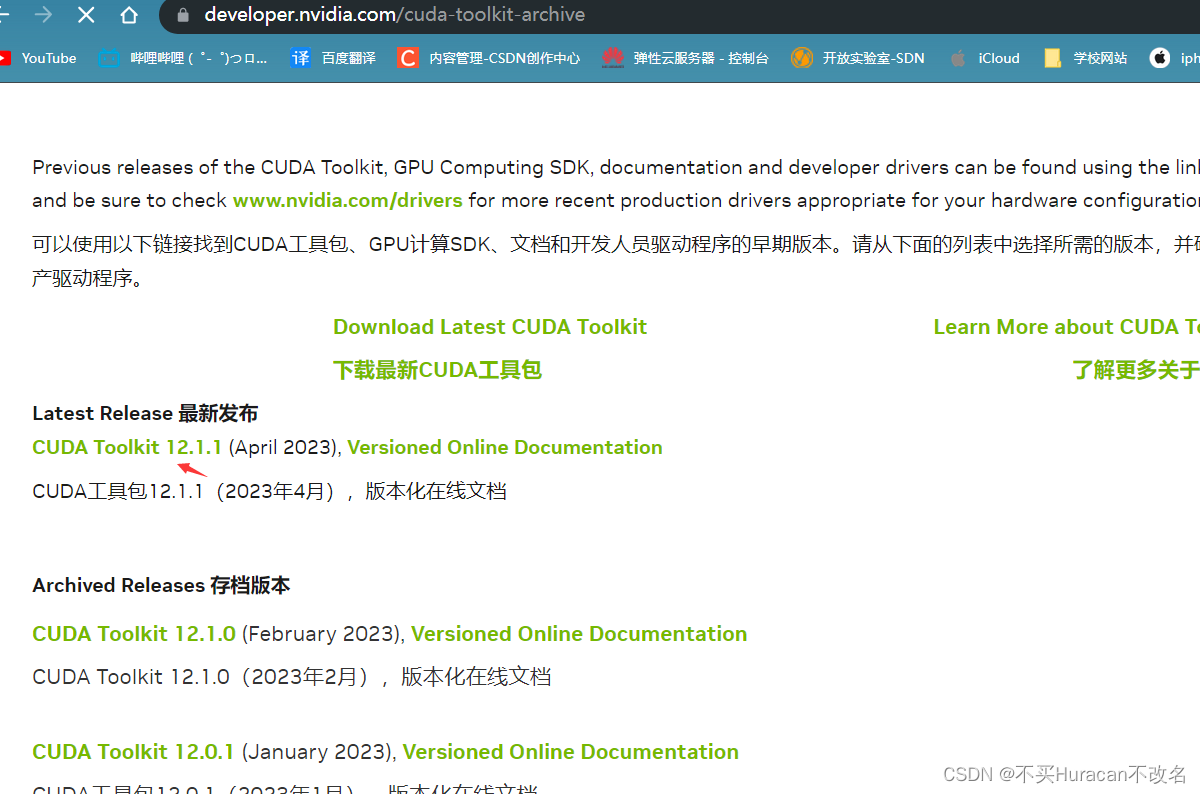Click the Archived Releases 存档版本 heading

click(161, 585)
